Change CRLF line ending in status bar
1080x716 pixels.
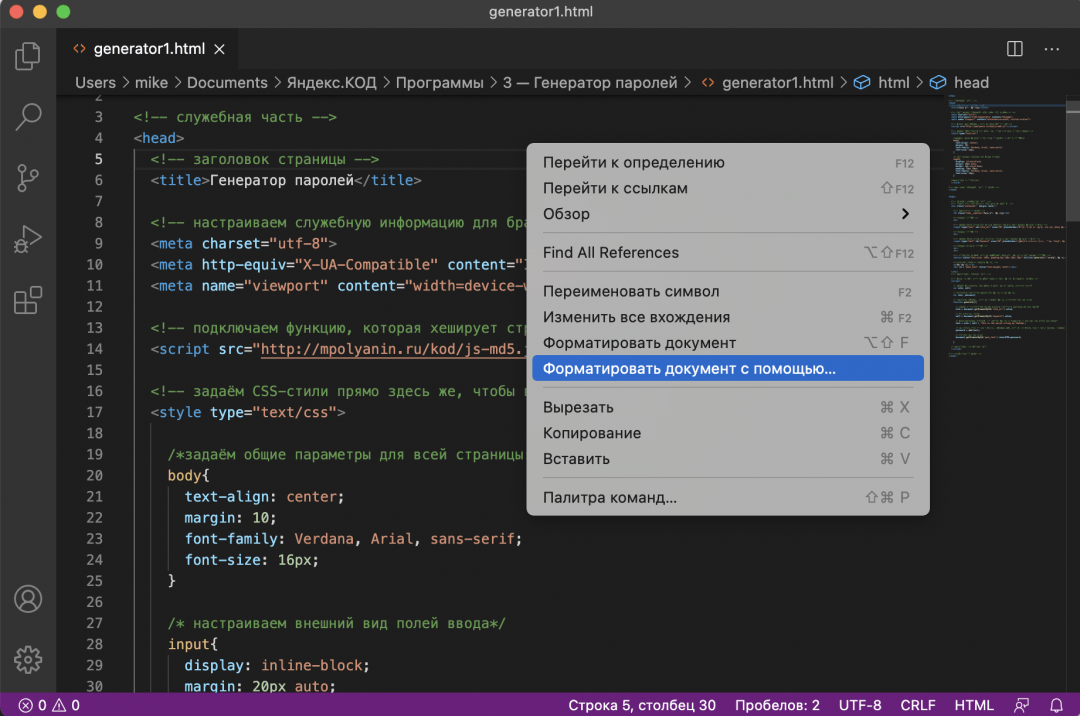[x=917, y=705]
